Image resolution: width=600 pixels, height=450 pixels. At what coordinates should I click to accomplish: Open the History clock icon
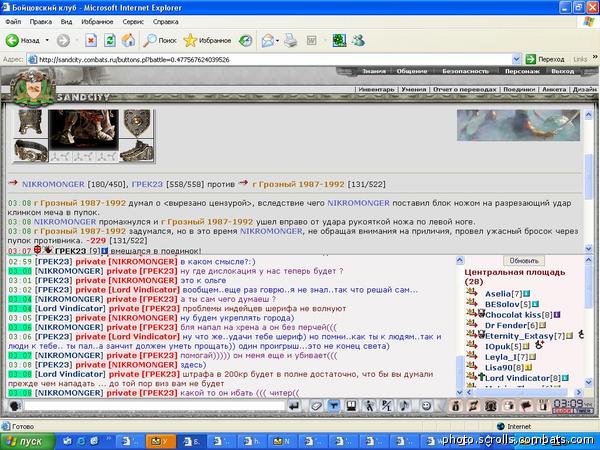click(x=246, y=40)
